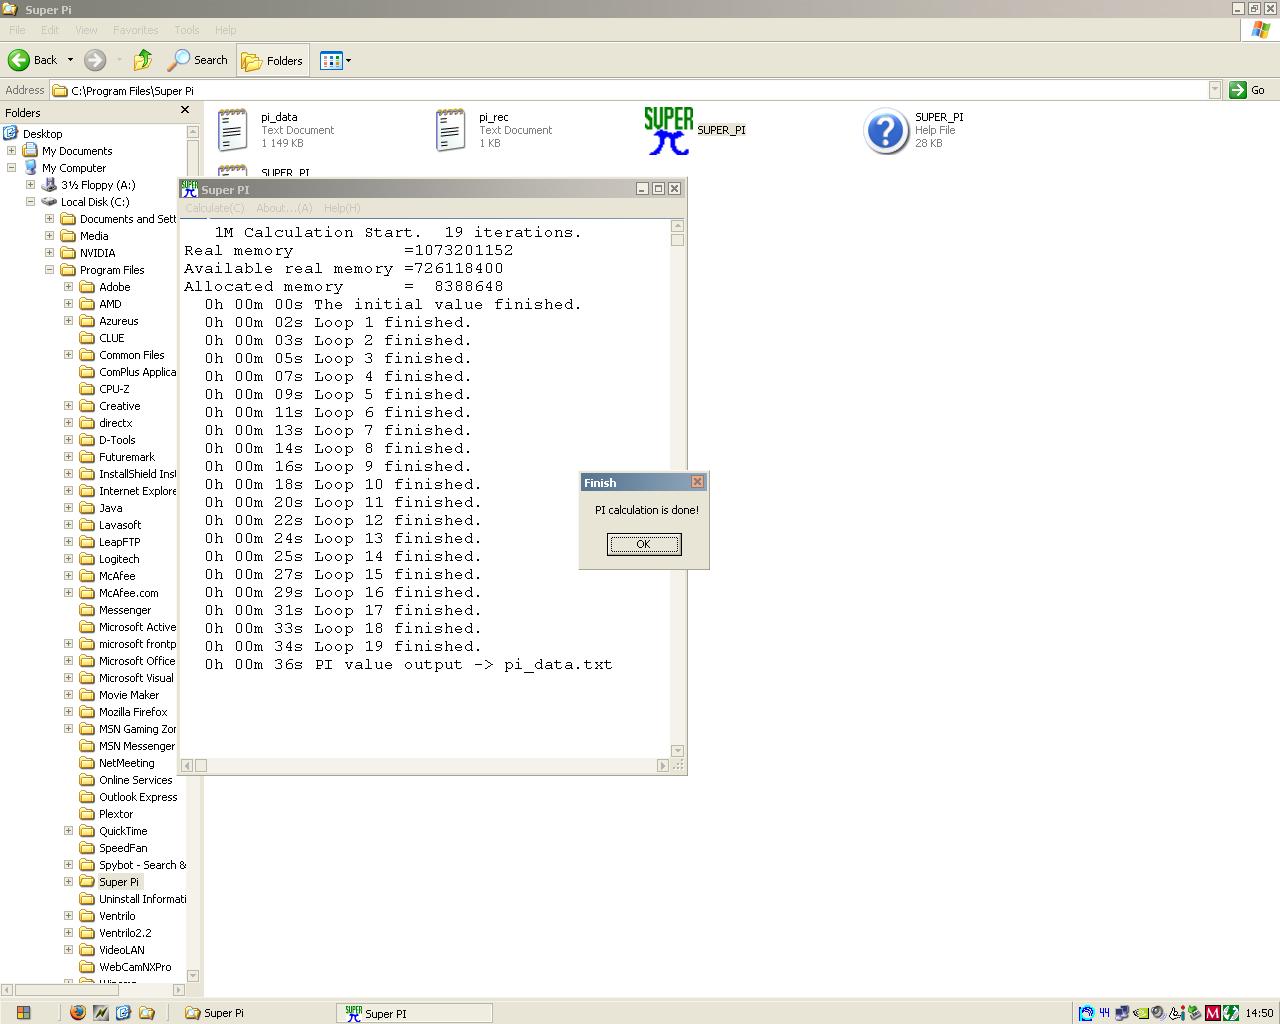This screenshot has width=1280, height=1024.
Task: Click the Start button on the taskbar
Action: point(22,1013)
